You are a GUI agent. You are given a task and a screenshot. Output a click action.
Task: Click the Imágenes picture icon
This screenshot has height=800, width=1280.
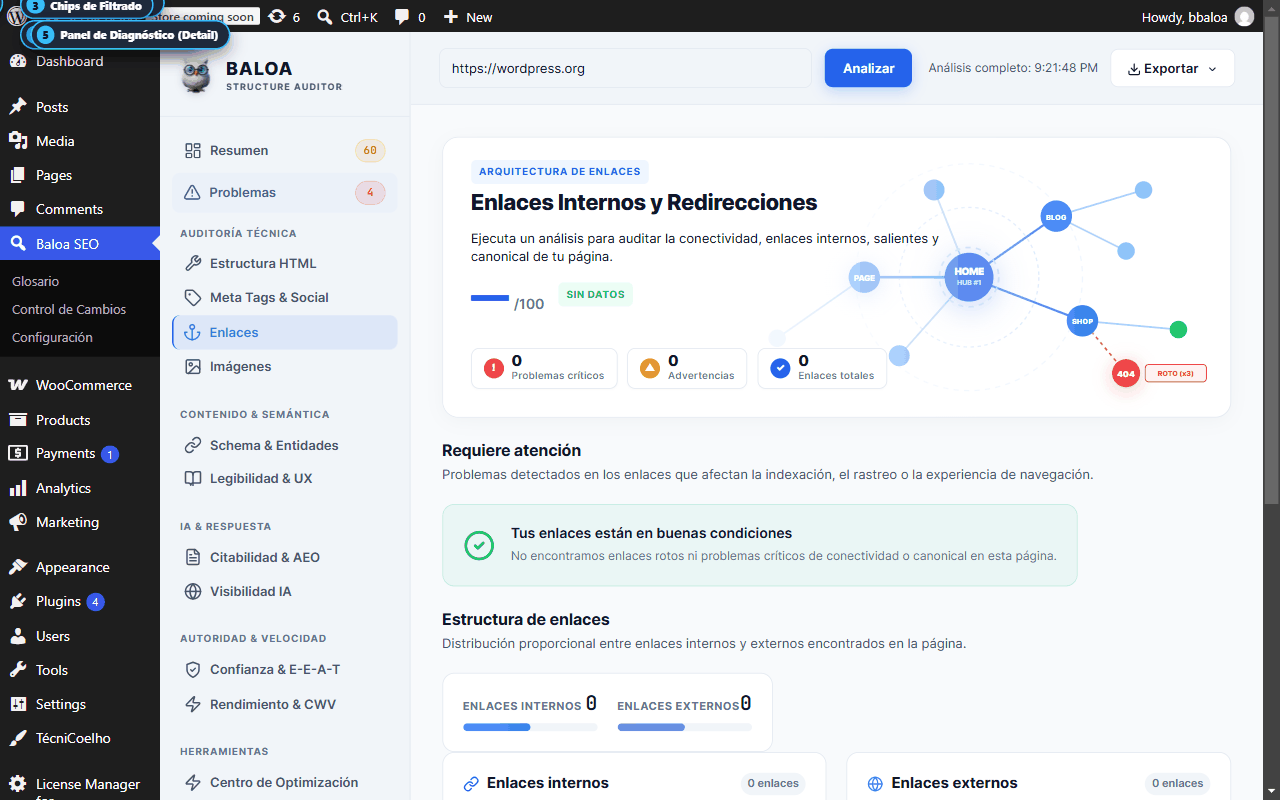[x=193, y=366]
